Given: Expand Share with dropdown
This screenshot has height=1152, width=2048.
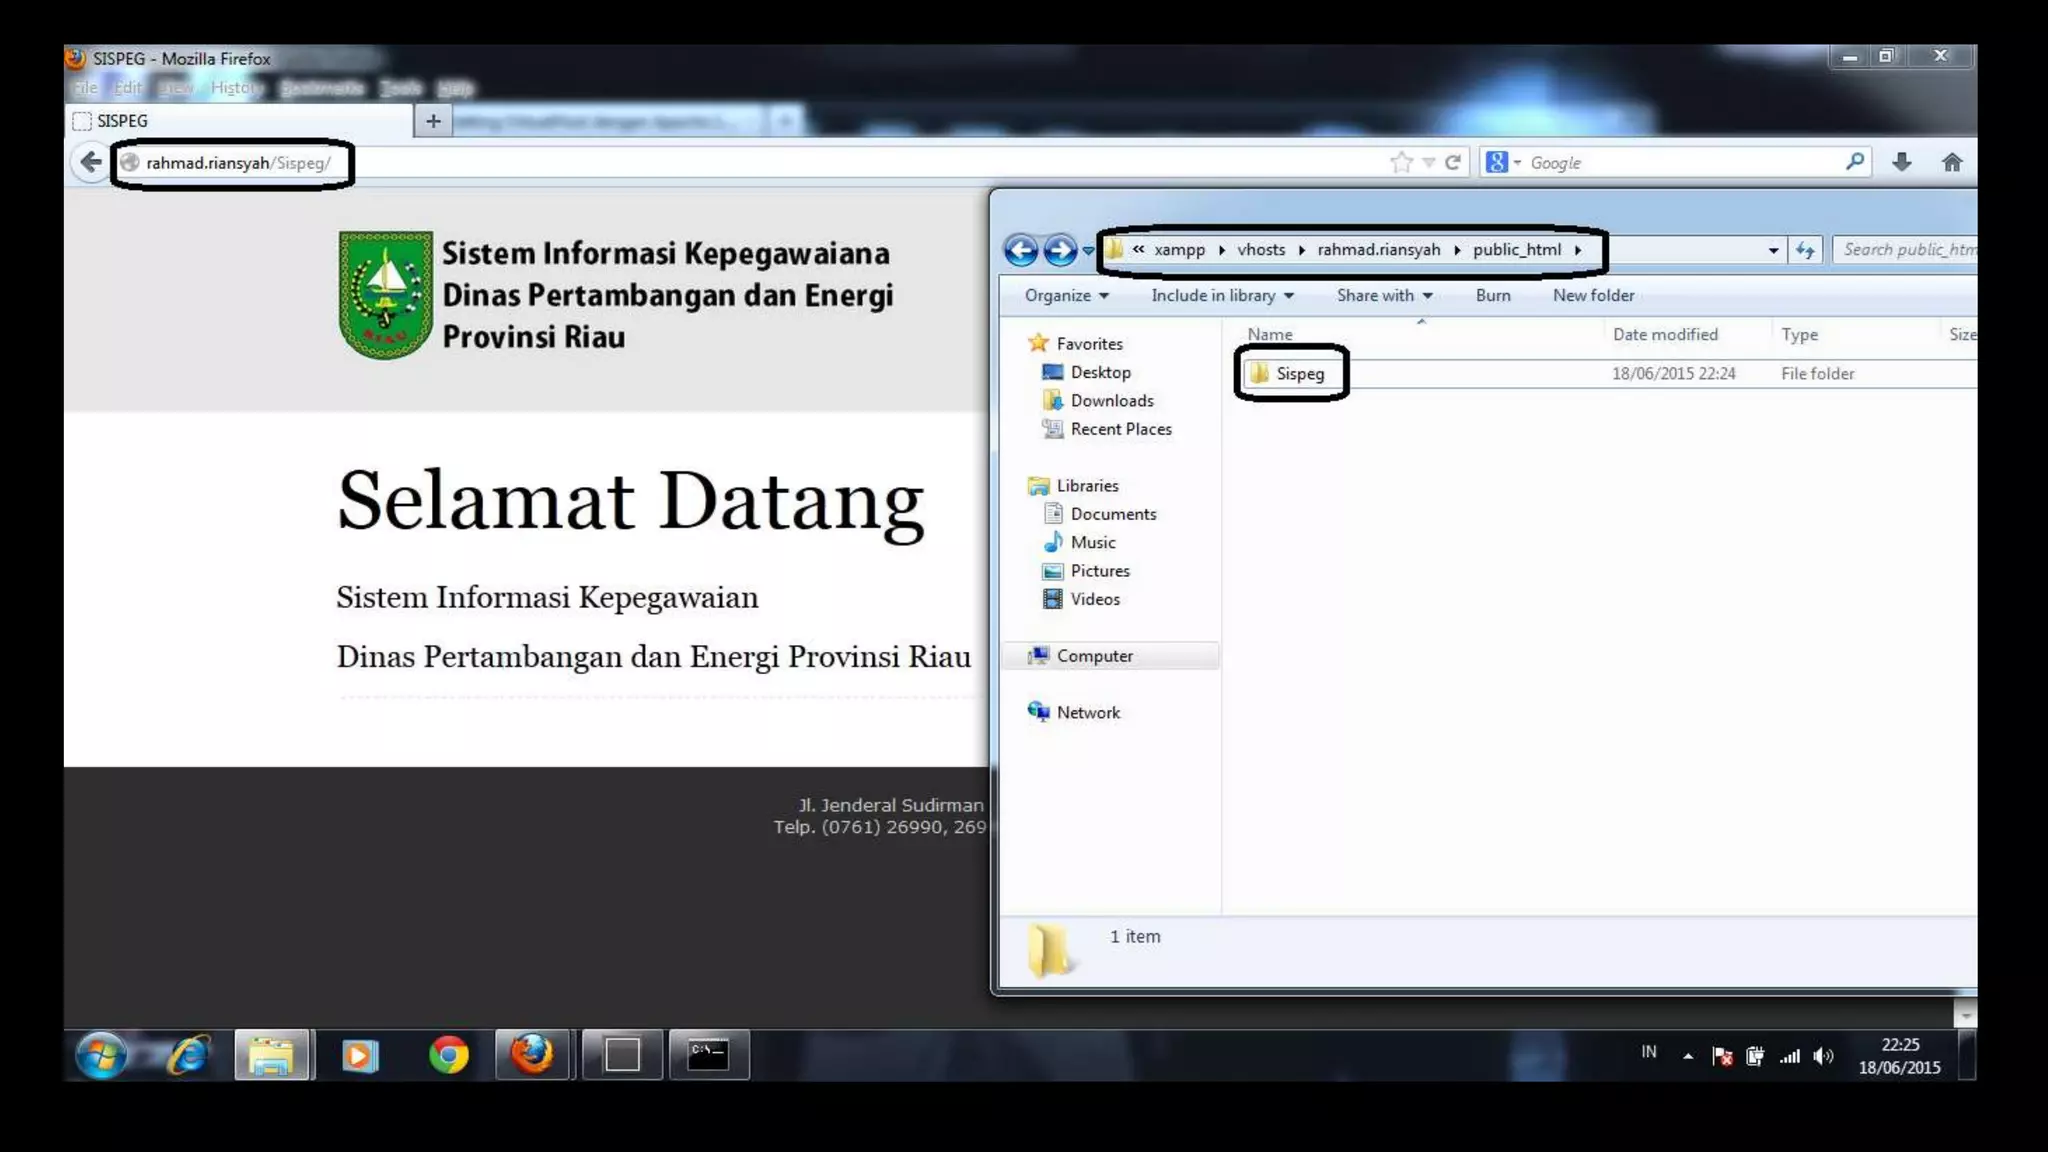Looking at the screenshot, I should pos(1384,295).
